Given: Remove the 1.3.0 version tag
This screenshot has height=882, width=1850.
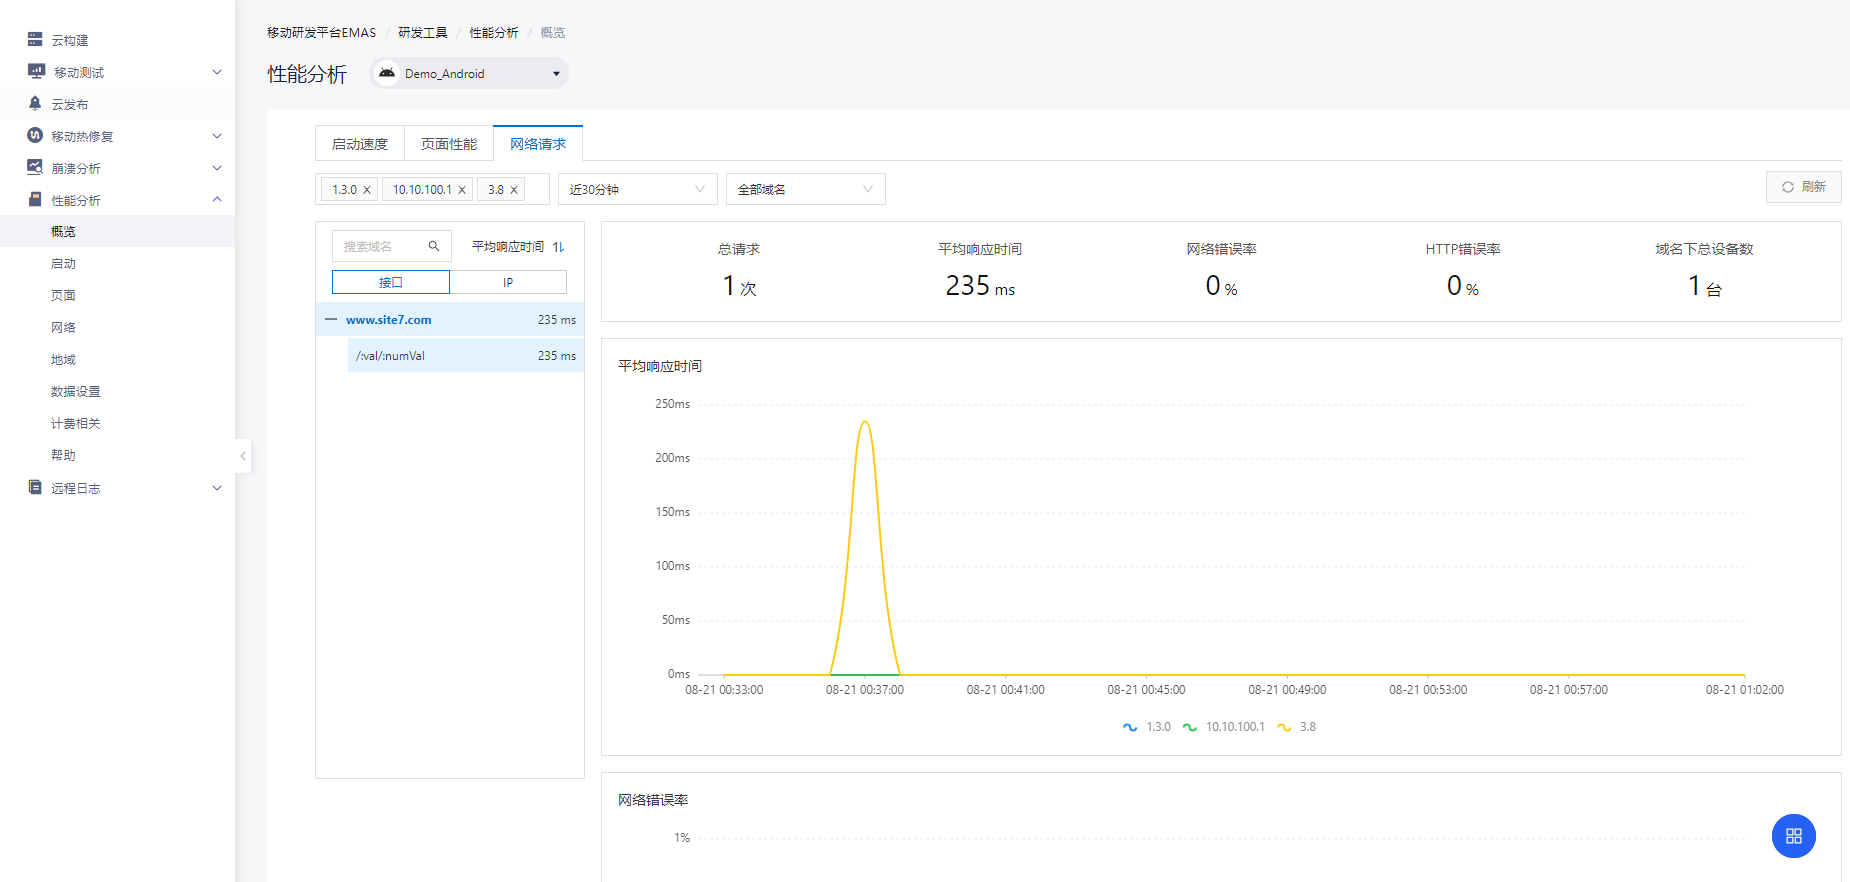Looking at the screenshot, I should 367,190.
